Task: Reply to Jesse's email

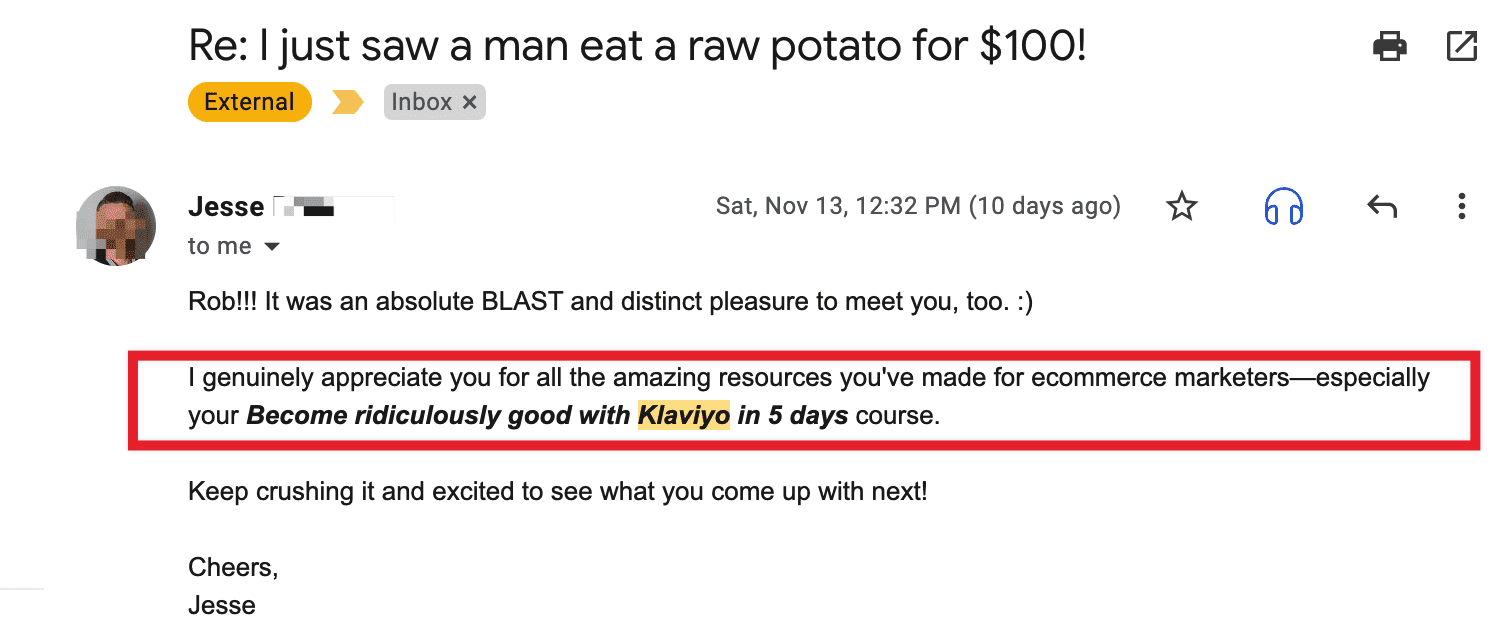Action: click(1381, 207)
